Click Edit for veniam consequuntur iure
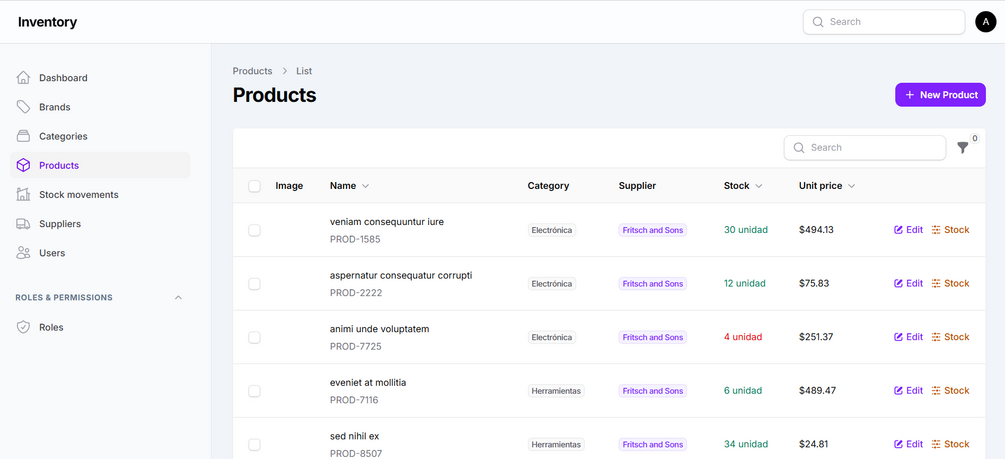 point(908,230)
